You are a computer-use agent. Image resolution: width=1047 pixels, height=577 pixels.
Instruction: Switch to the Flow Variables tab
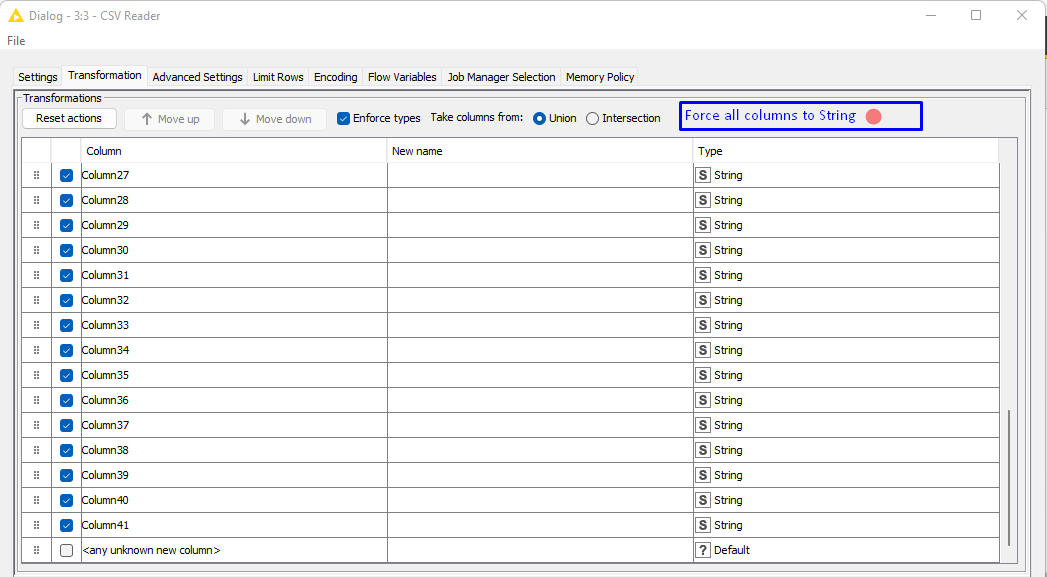point(402,77)
